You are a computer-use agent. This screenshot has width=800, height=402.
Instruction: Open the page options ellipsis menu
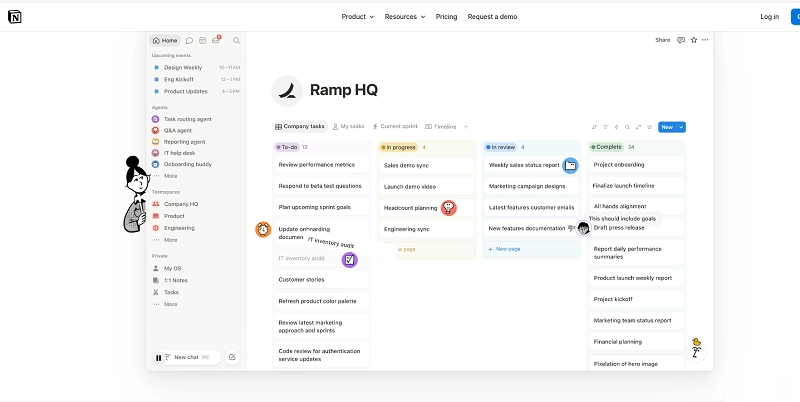[x=705, y=40]
